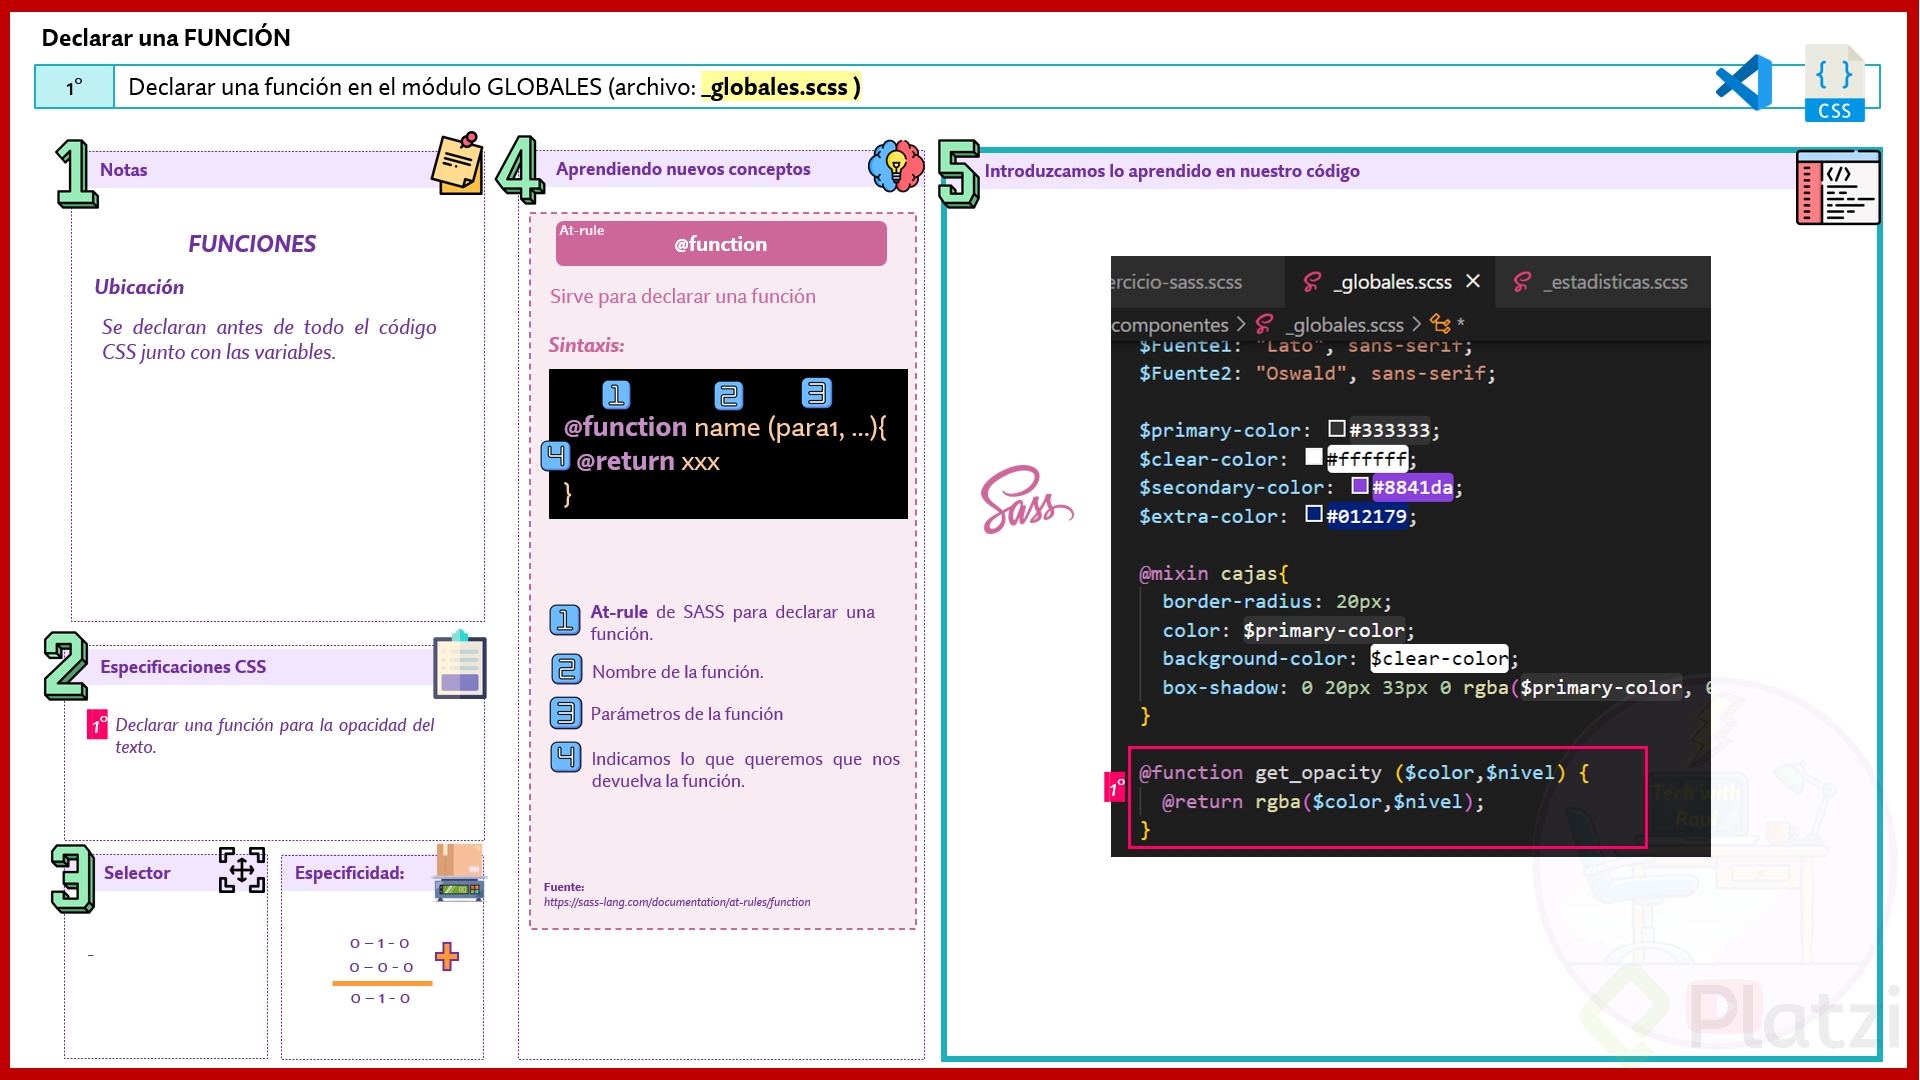
Task: Close the _globales.scss tab
Action: tap(1473, 281)
